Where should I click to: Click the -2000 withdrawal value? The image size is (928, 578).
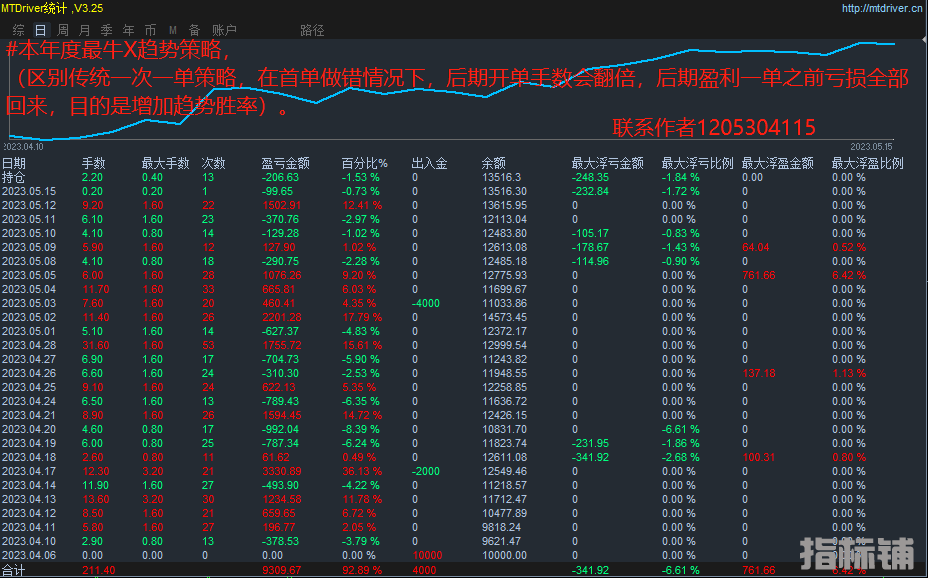tap(426, 472)
